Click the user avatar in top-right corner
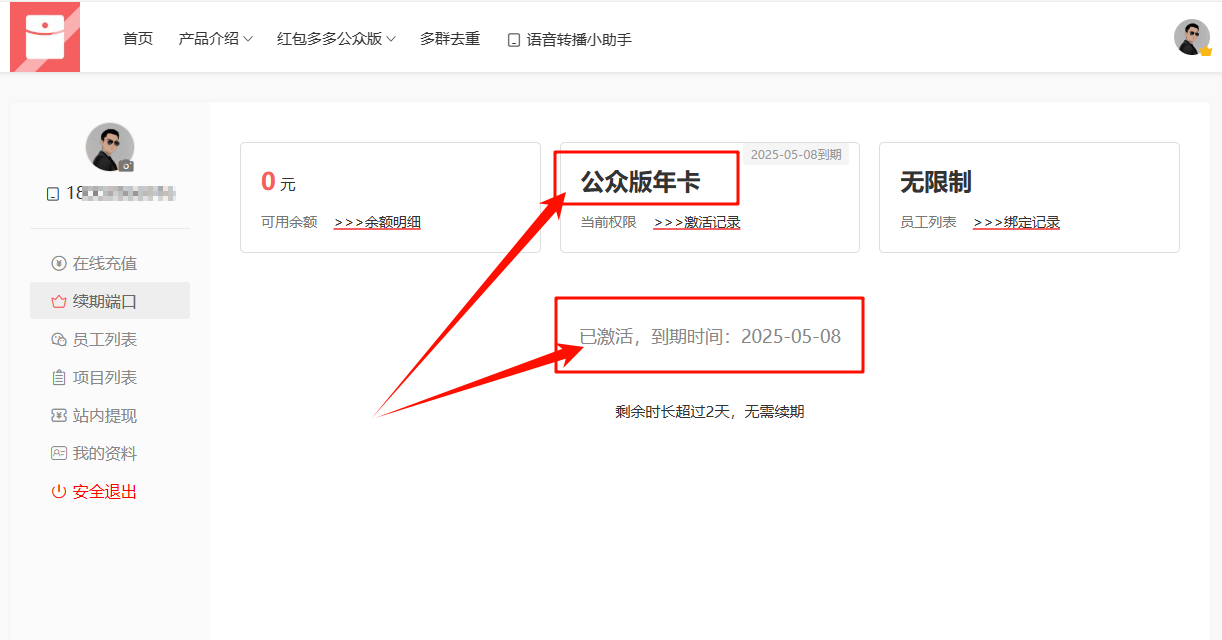 [x=1191, y=37]
